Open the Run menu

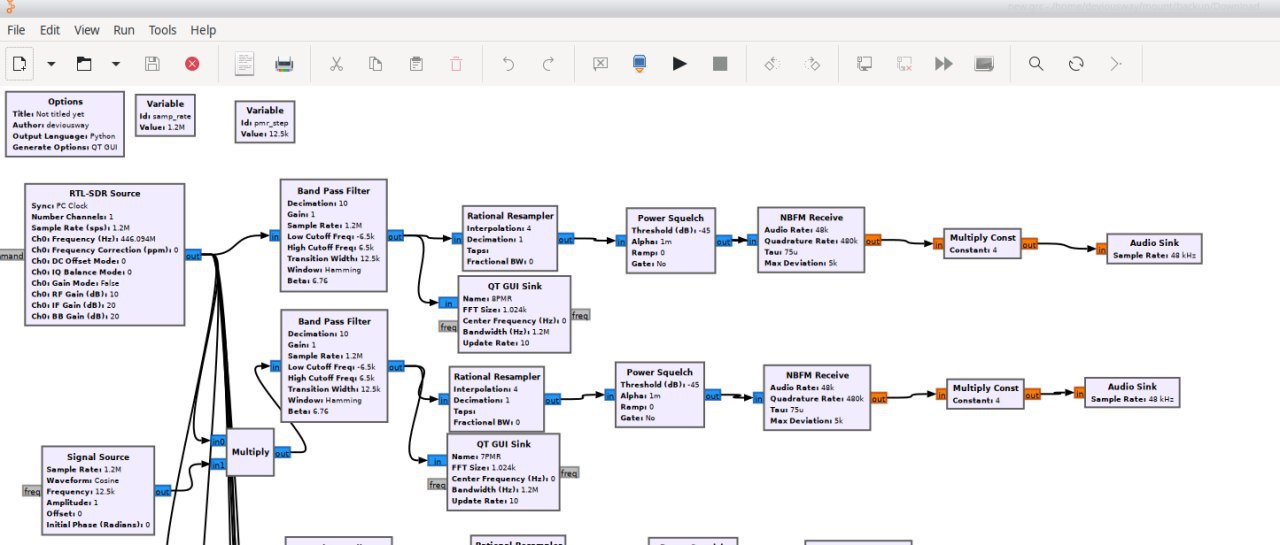click(124, 30)
